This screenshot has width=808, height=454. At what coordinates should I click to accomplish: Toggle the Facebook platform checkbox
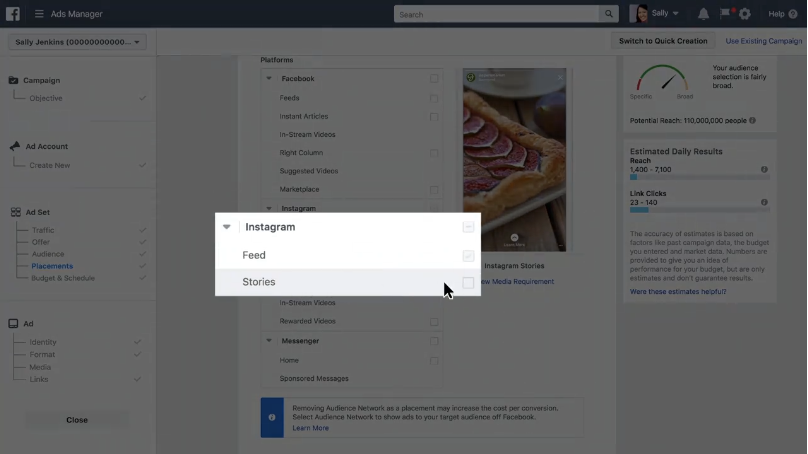point(434,79)
